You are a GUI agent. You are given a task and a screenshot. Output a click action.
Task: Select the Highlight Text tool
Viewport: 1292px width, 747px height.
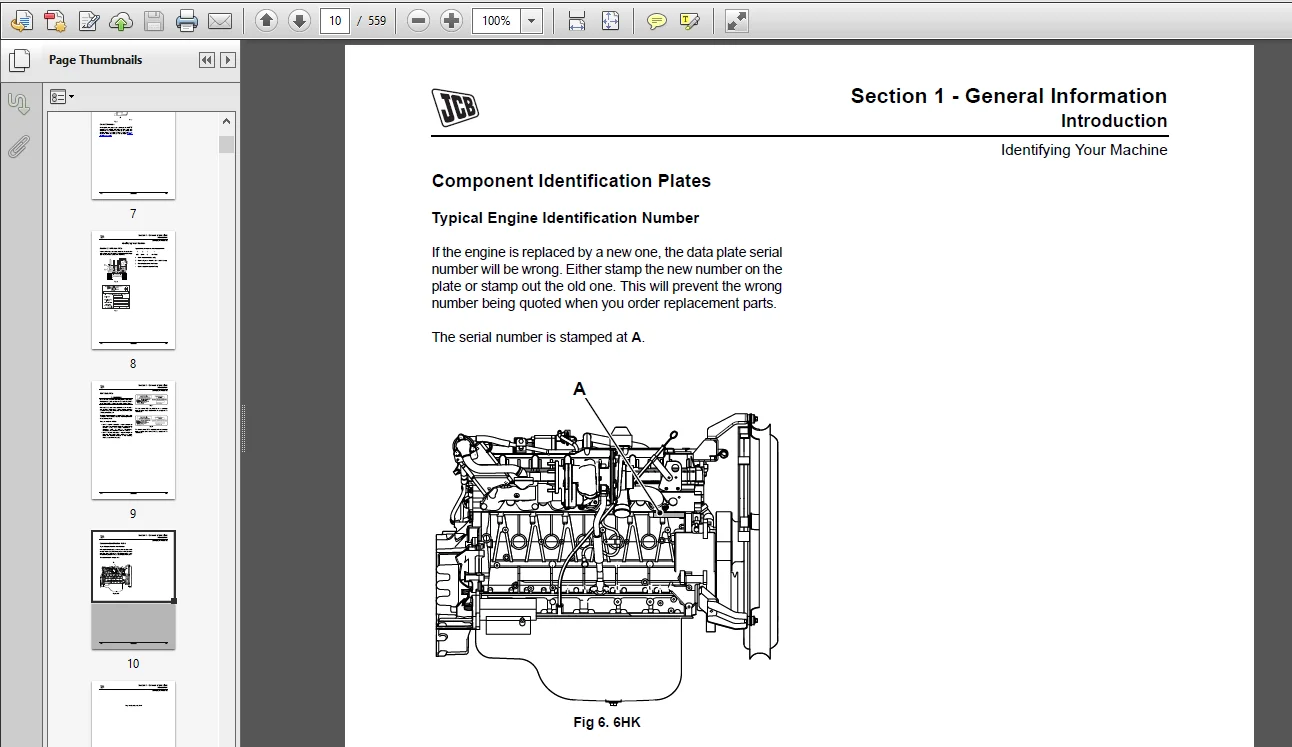point(689,20)
